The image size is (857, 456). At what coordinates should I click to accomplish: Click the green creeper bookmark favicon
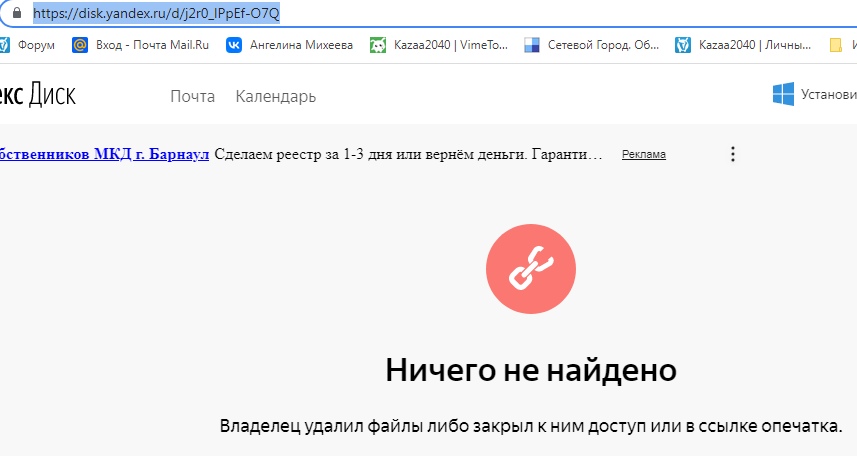pyautogui.click(x=378, y=45)
